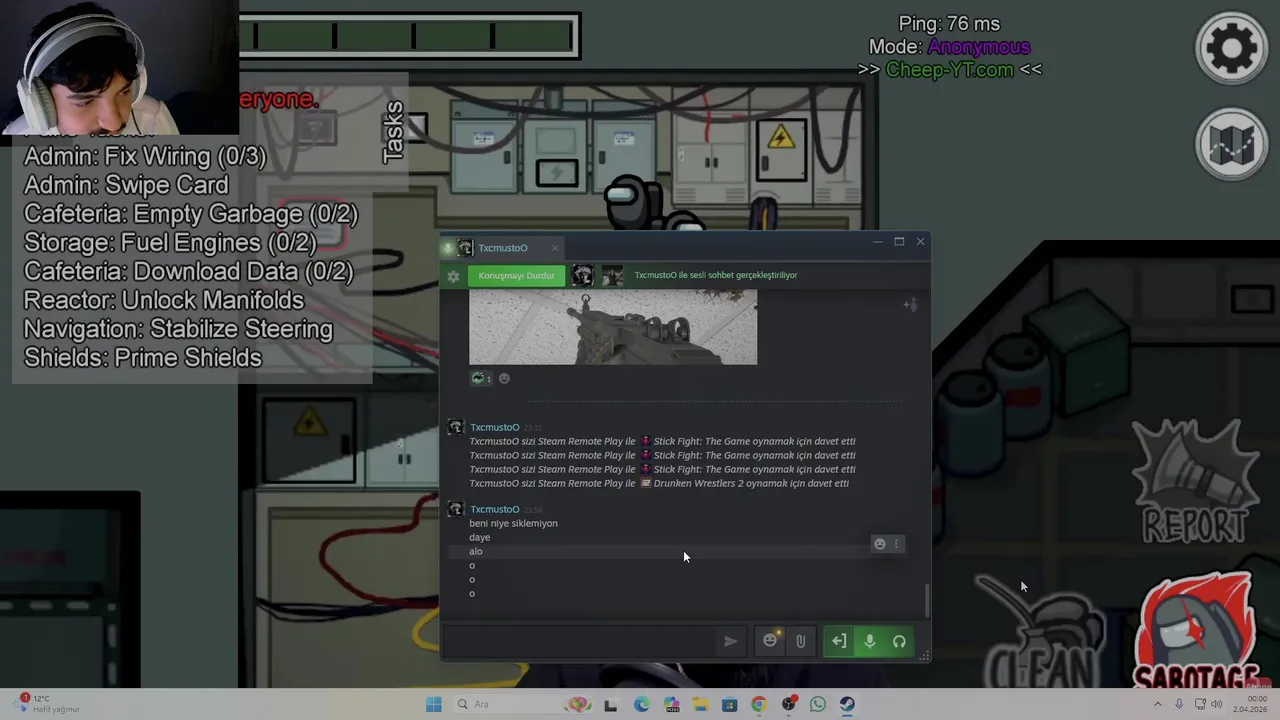Image resolution: width=1280 pixels, height=720 pixels.
Task: Open the Among Us ship map
Action: (1231, 144)
